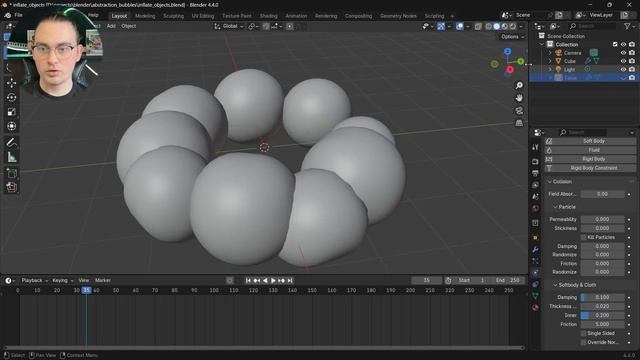Click the red X axis on navigation gizmo
Image resolution: width=640 pixels, height=360 pixels.
pyautogui.click(x=510, y=70)
